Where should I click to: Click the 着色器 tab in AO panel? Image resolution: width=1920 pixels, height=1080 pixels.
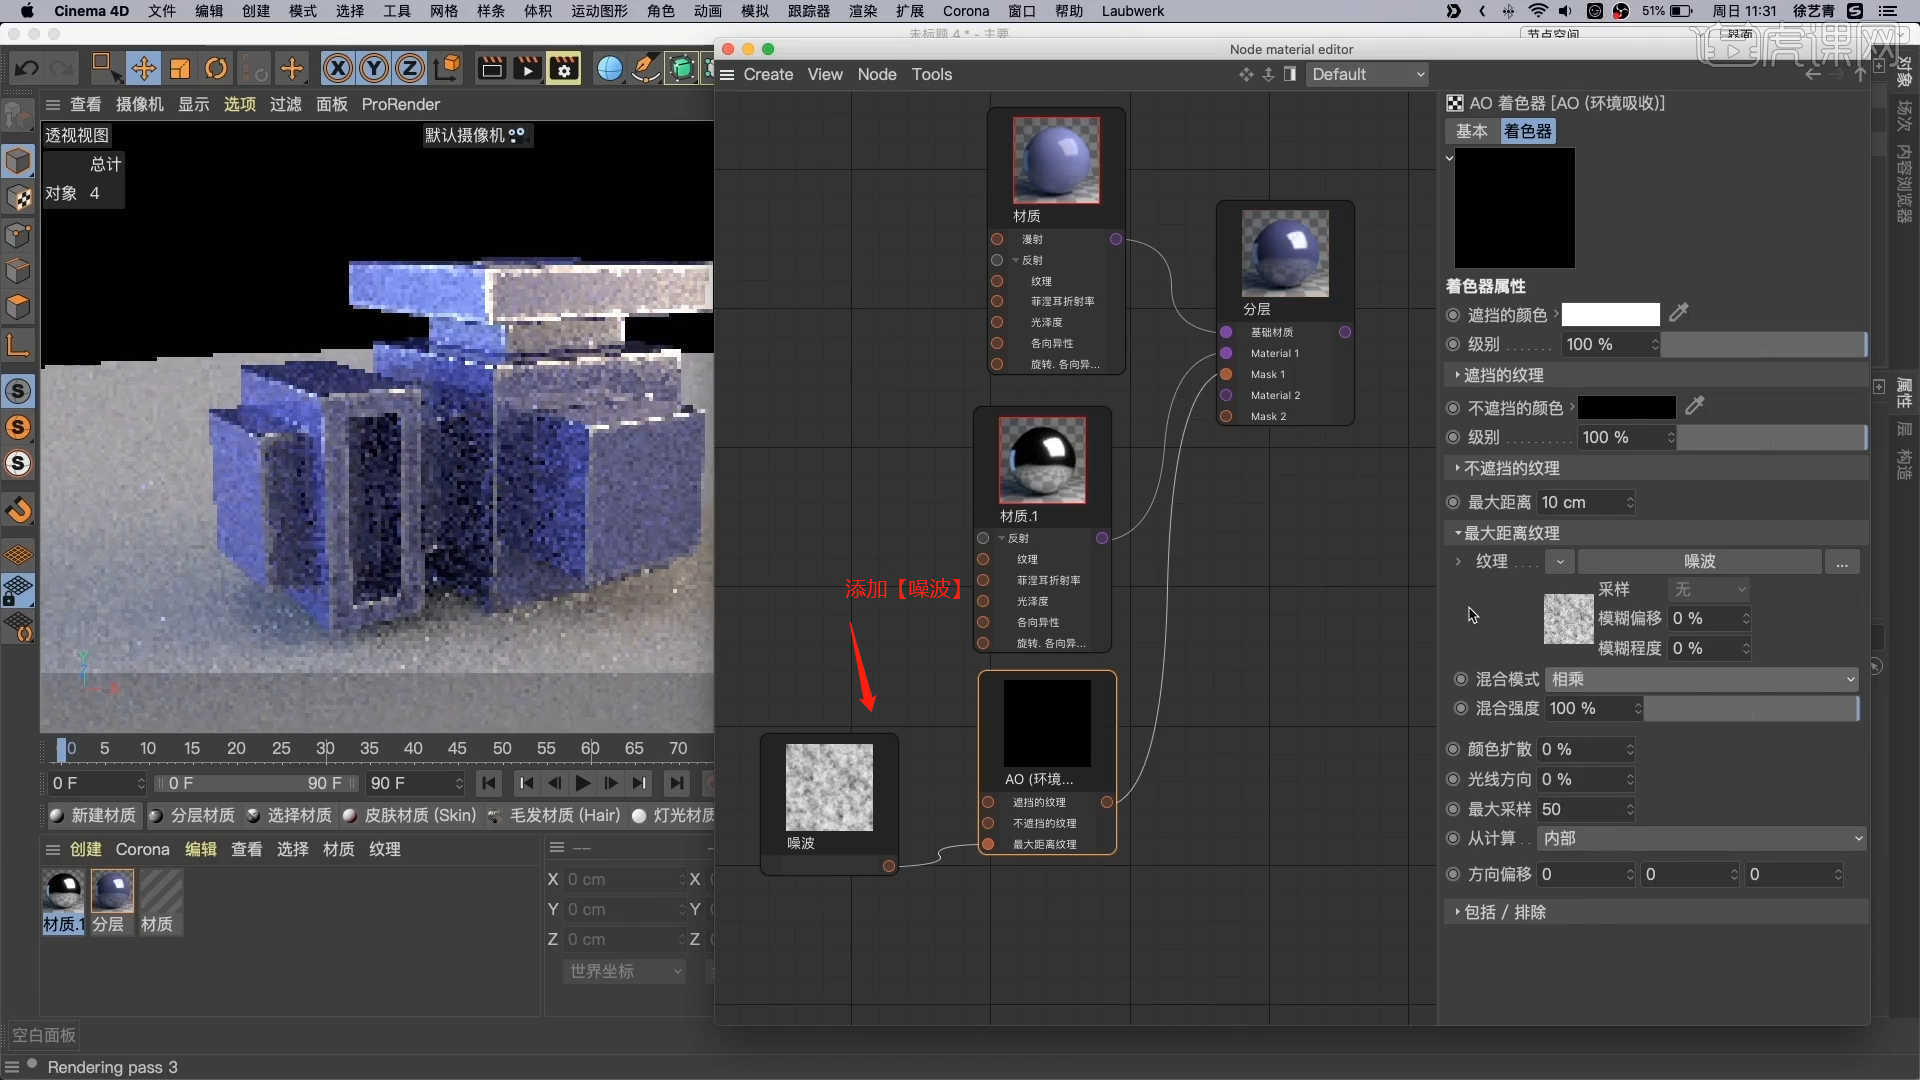click(1527, 131)
